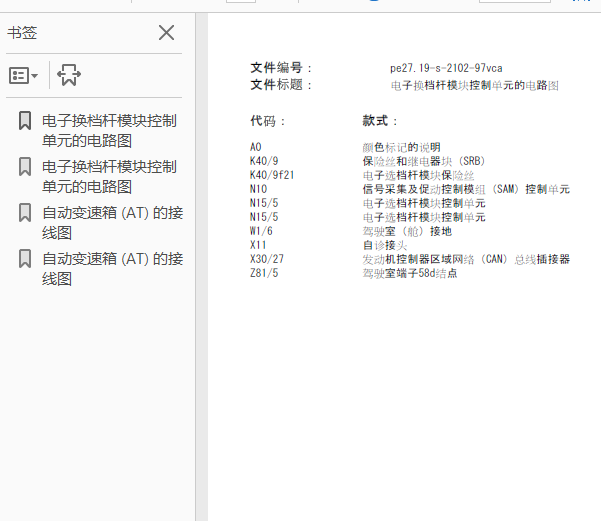Click the code X30/27

tap(267, 259)
